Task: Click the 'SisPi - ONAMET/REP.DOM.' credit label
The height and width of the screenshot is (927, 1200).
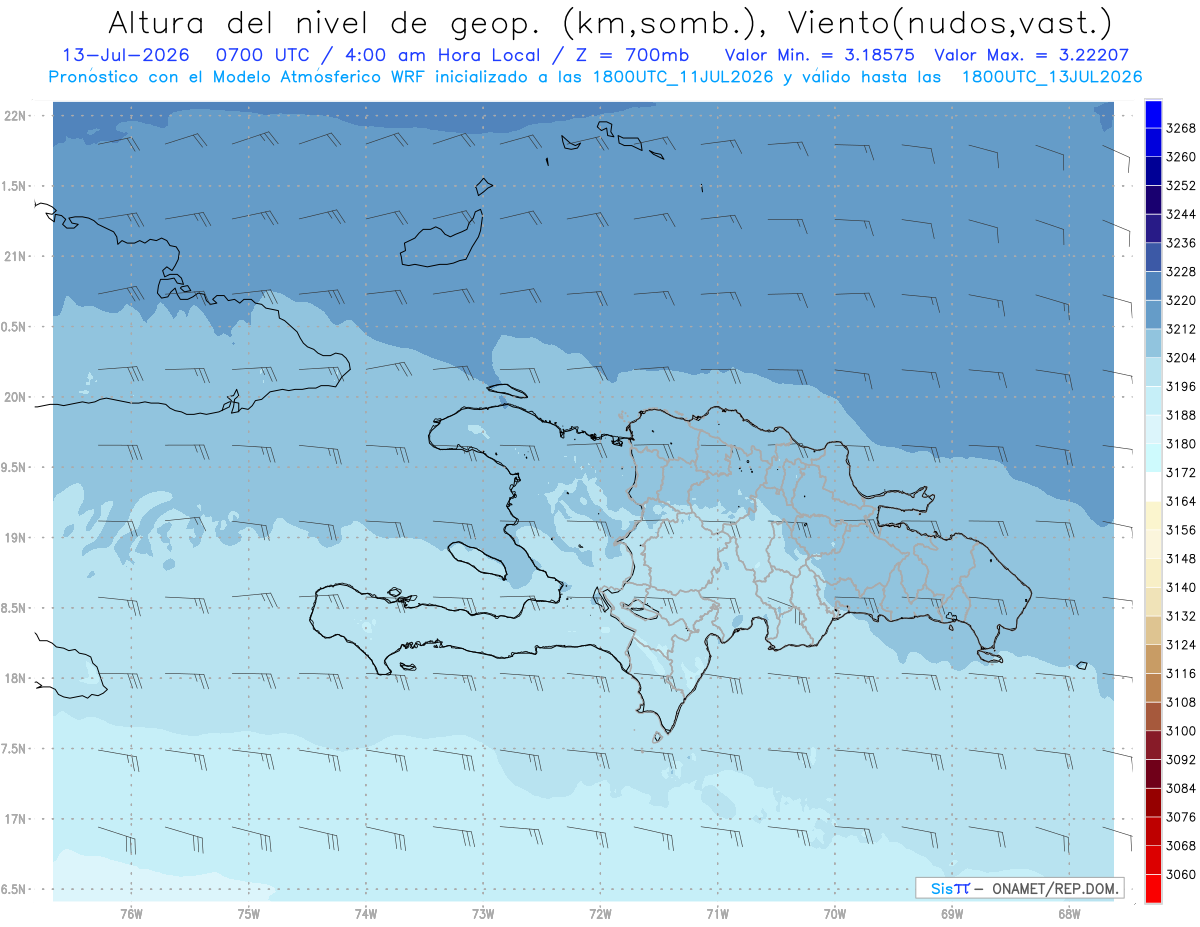Action: 1019,888
